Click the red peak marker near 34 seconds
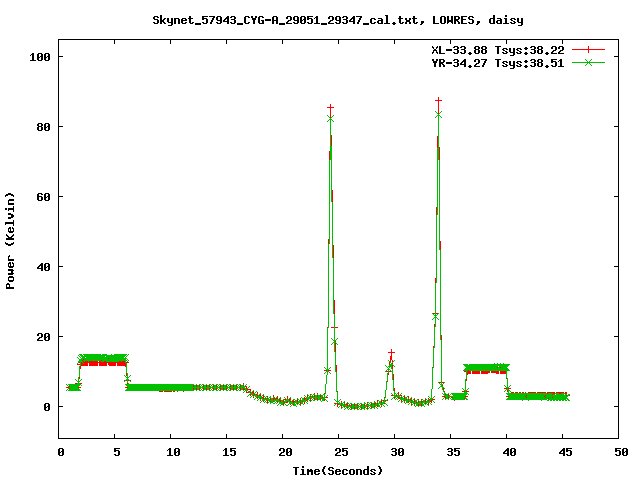This screenshot has height=480, width=640. tap(438, 100)
